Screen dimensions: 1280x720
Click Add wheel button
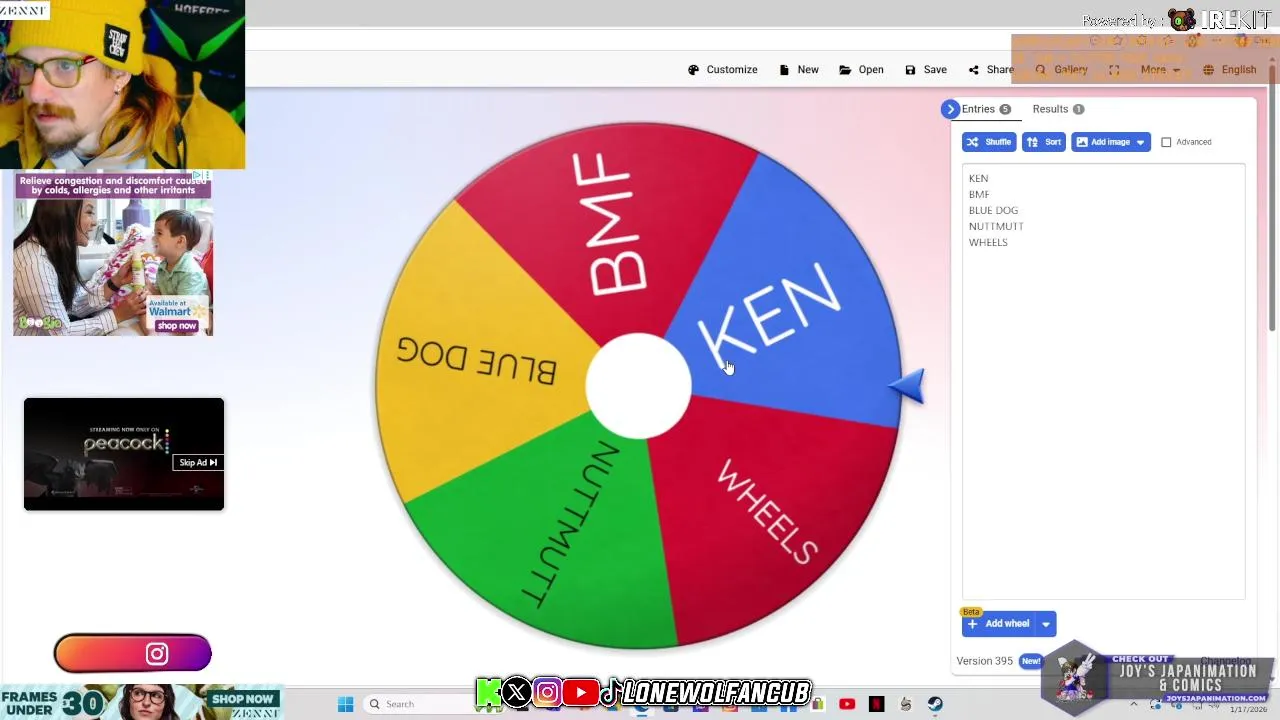click(998, 624)
